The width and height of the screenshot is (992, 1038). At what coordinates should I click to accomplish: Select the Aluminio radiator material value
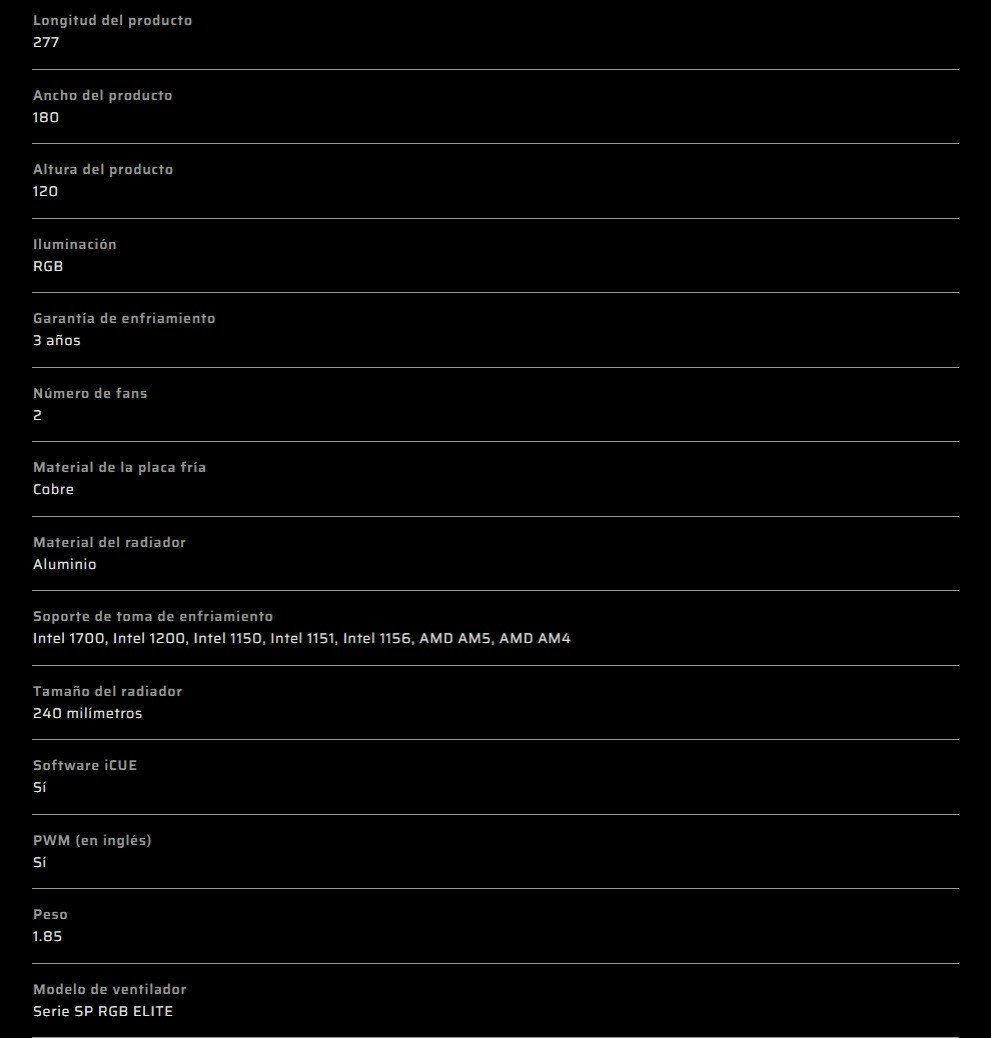[x=64, y=564]
